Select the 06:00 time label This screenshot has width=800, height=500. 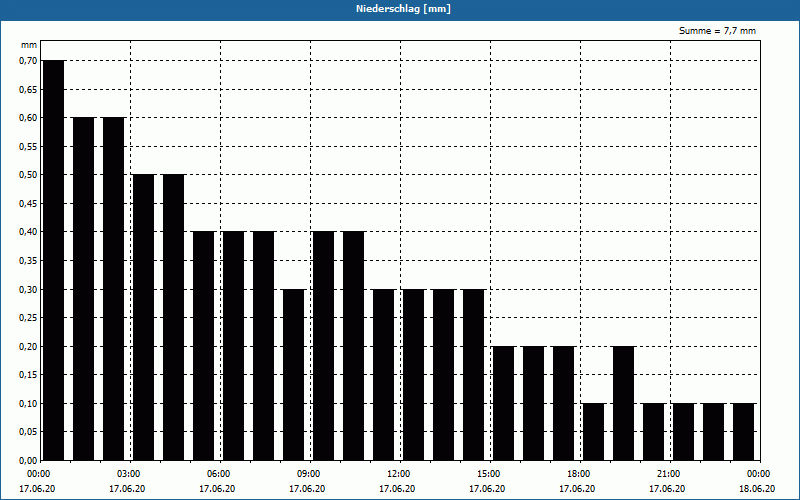[218, 474]
